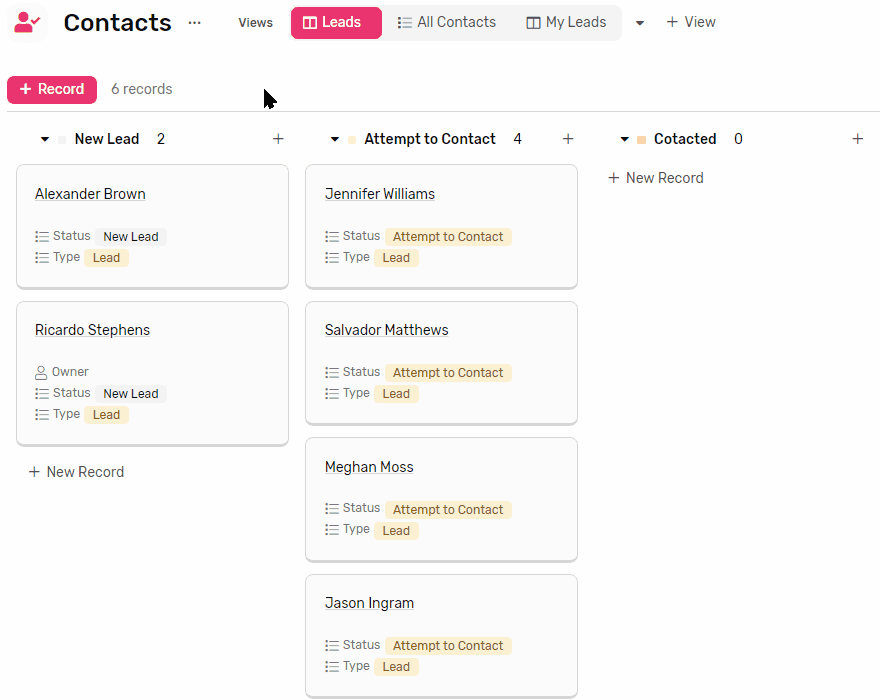Collapse the New Lead column
Viewport: 880px width, 700px height.
coord(45,139)
